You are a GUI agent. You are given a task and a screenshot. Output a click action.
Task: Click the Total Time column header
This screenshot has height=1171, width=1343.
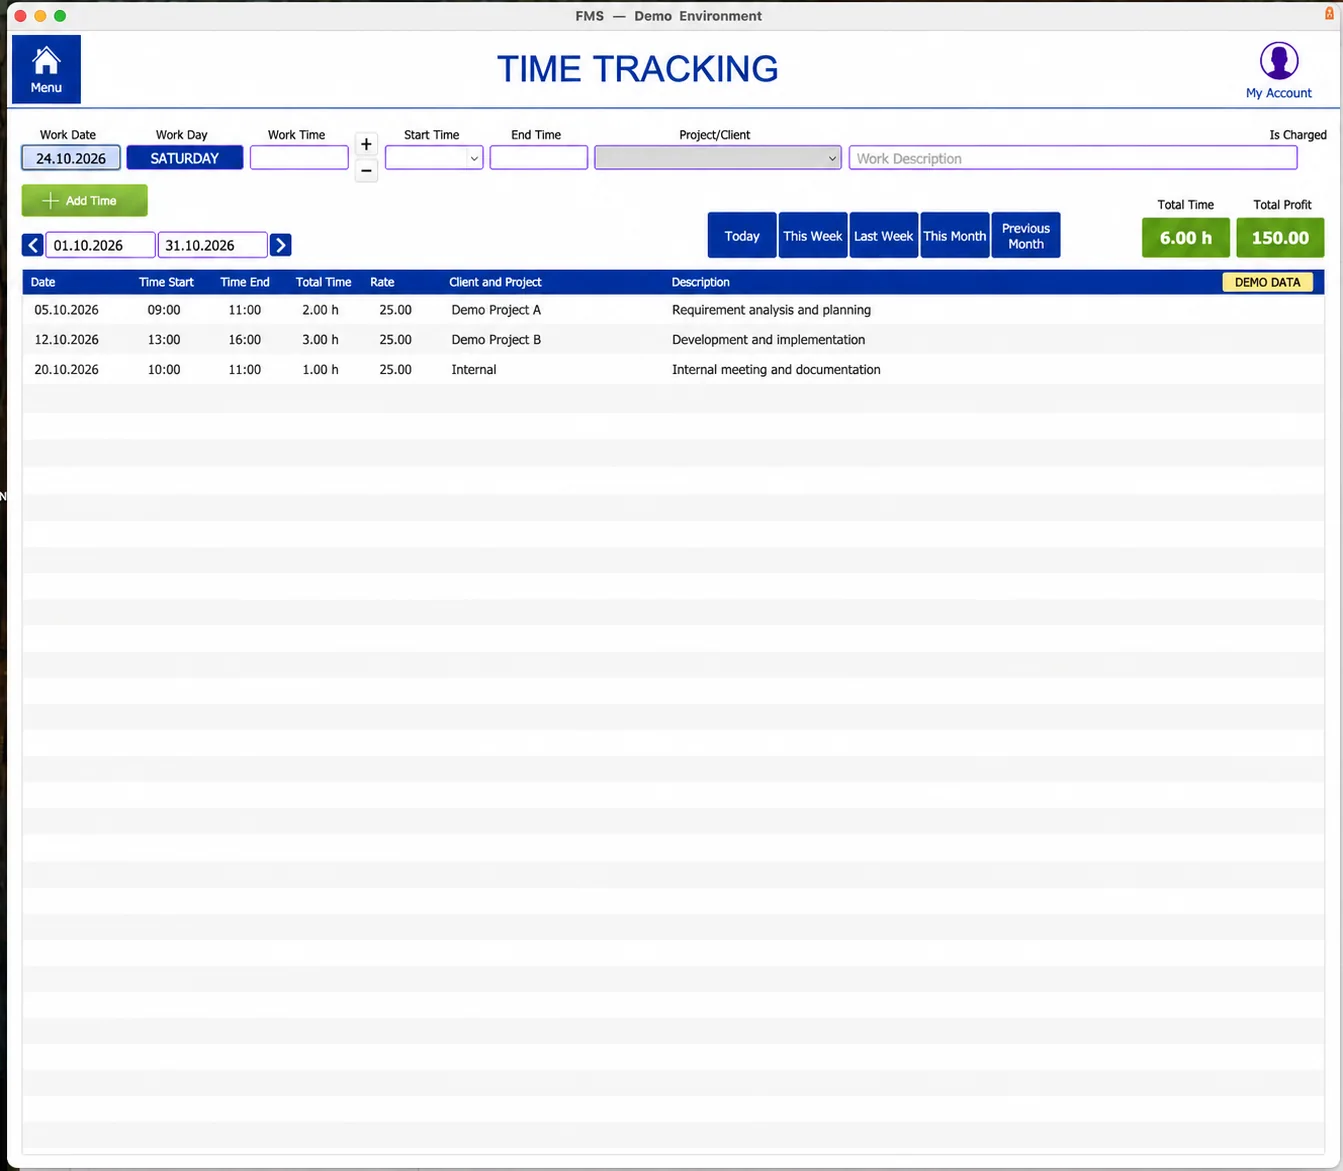click(x=323, y=282)
